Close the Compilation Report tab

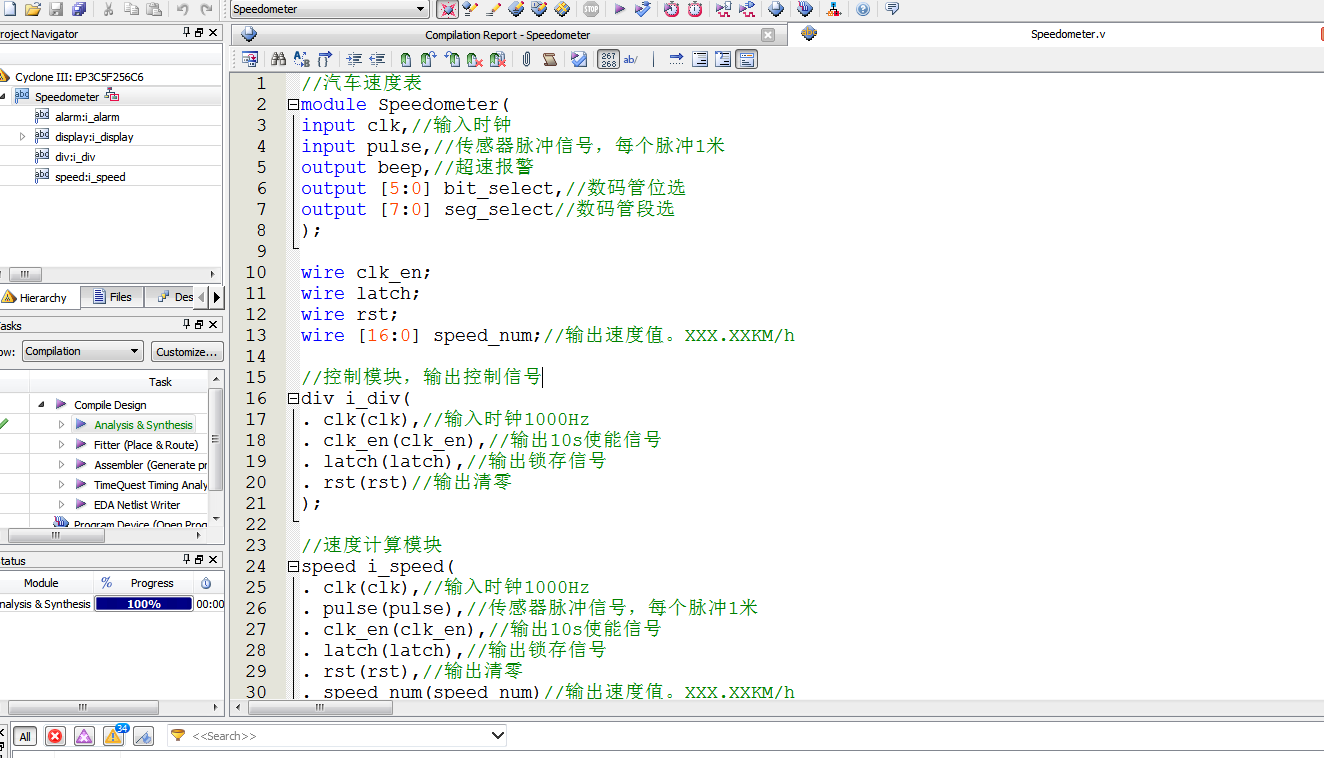[768, 35]
